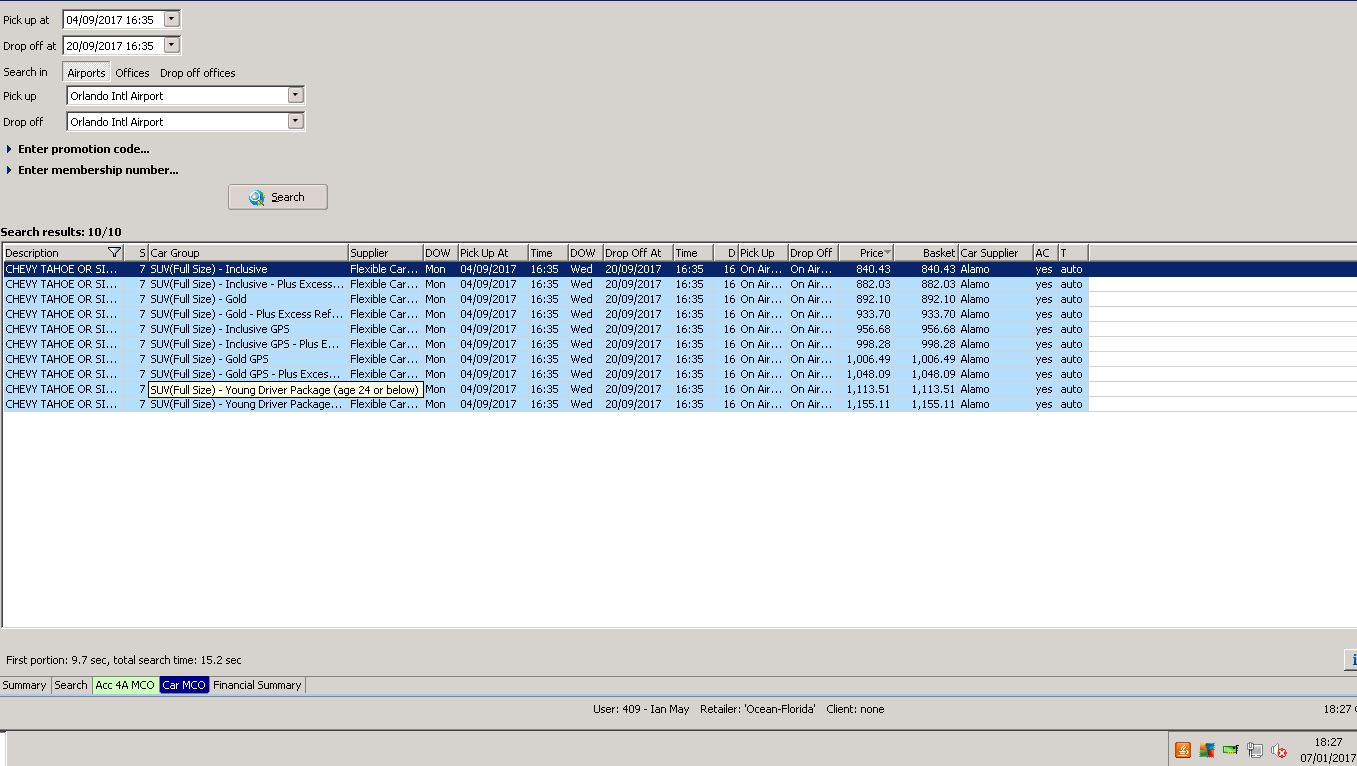Click the Price column sort arrow
1357x766 pixels.
[x=888, y=253]
